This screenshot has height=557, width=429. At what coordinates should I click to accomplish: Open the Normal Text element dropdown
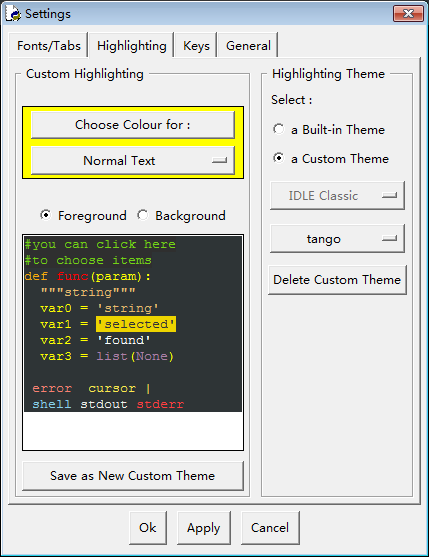(133, 161)
